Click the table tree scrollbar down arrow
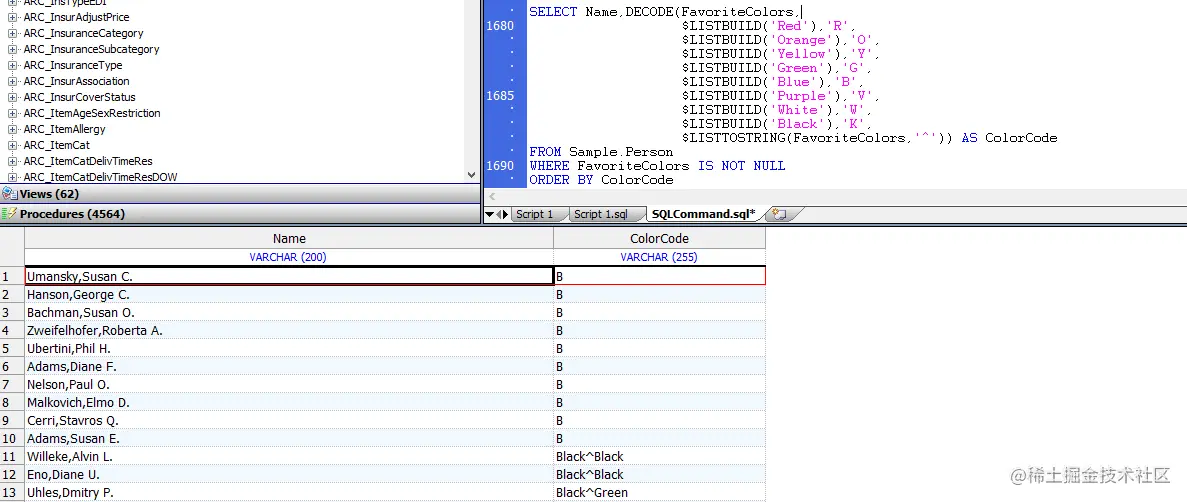The height and width of the screenshot is (502, 1187). point(472,174)
